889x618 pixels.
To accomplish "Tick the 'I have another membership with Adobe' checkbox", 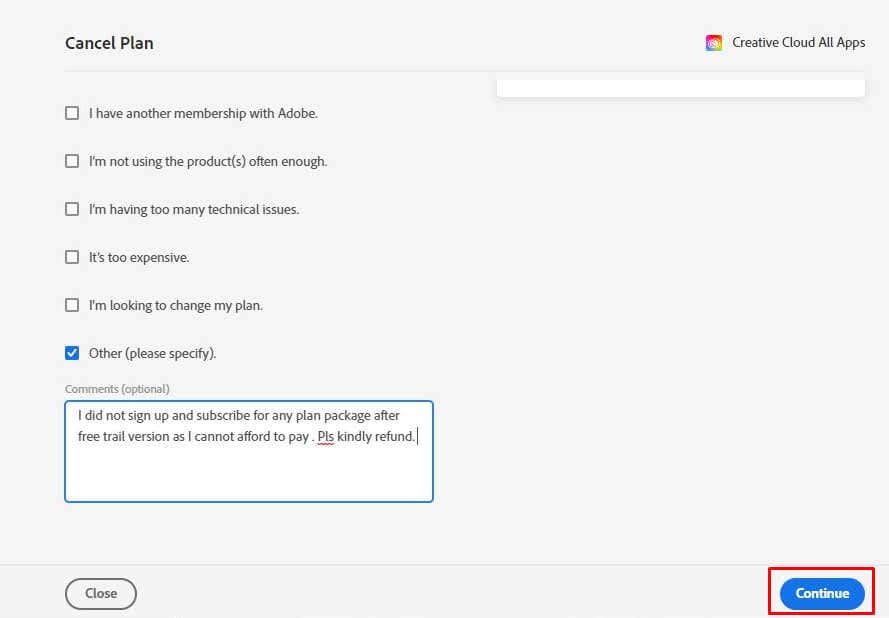I will [x=72, y=113].
